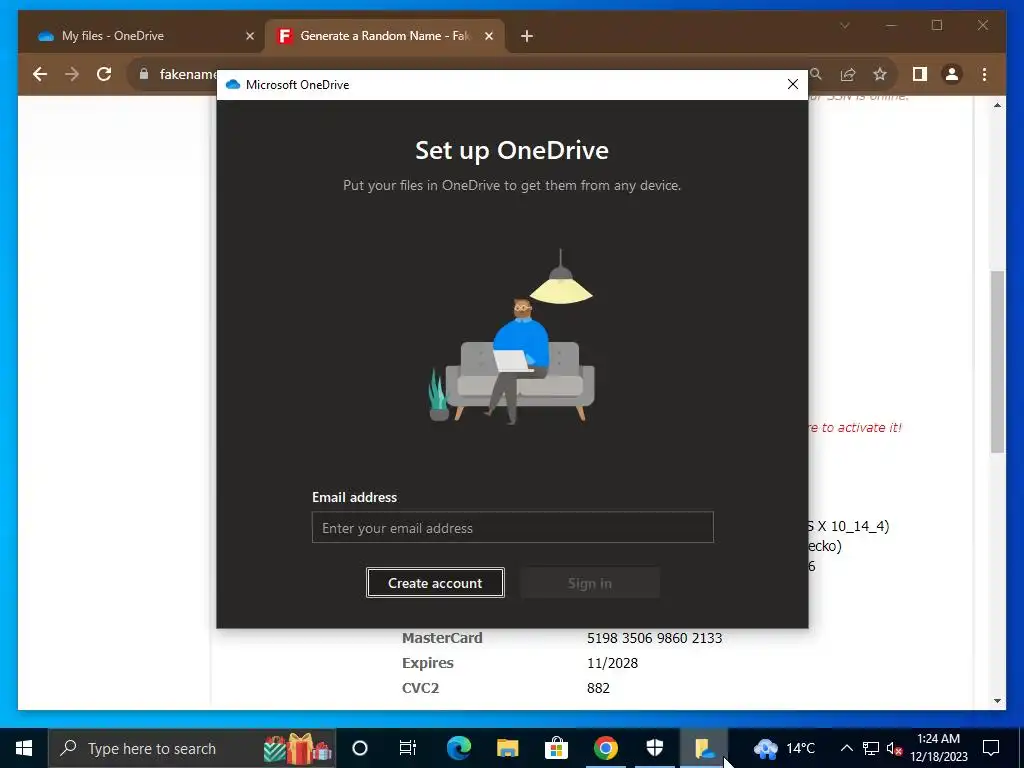Screen dimensions: 1024x768
Task: Switch to Google Chrome on taskbar
Action: [605, 748]
